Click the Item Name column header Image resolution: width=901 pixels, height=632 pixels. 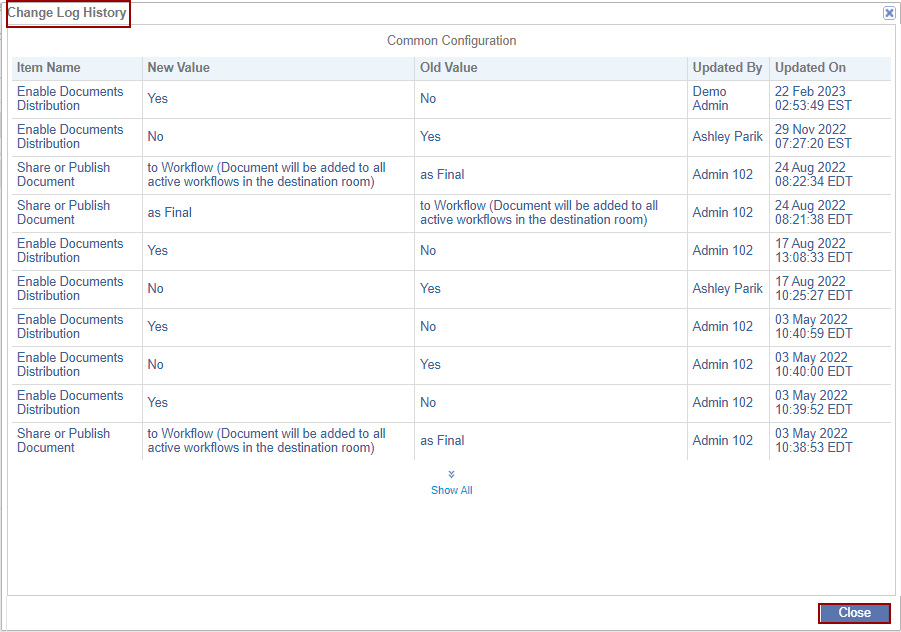pos(49,68)
